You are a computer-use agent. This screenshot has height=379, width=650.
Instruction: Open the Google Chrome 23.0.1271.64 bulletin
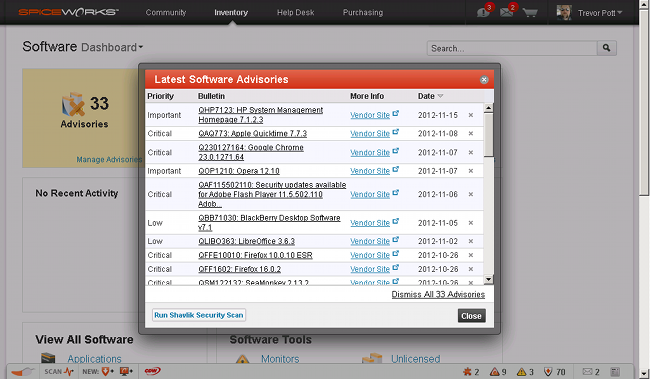tap(251, 152)
